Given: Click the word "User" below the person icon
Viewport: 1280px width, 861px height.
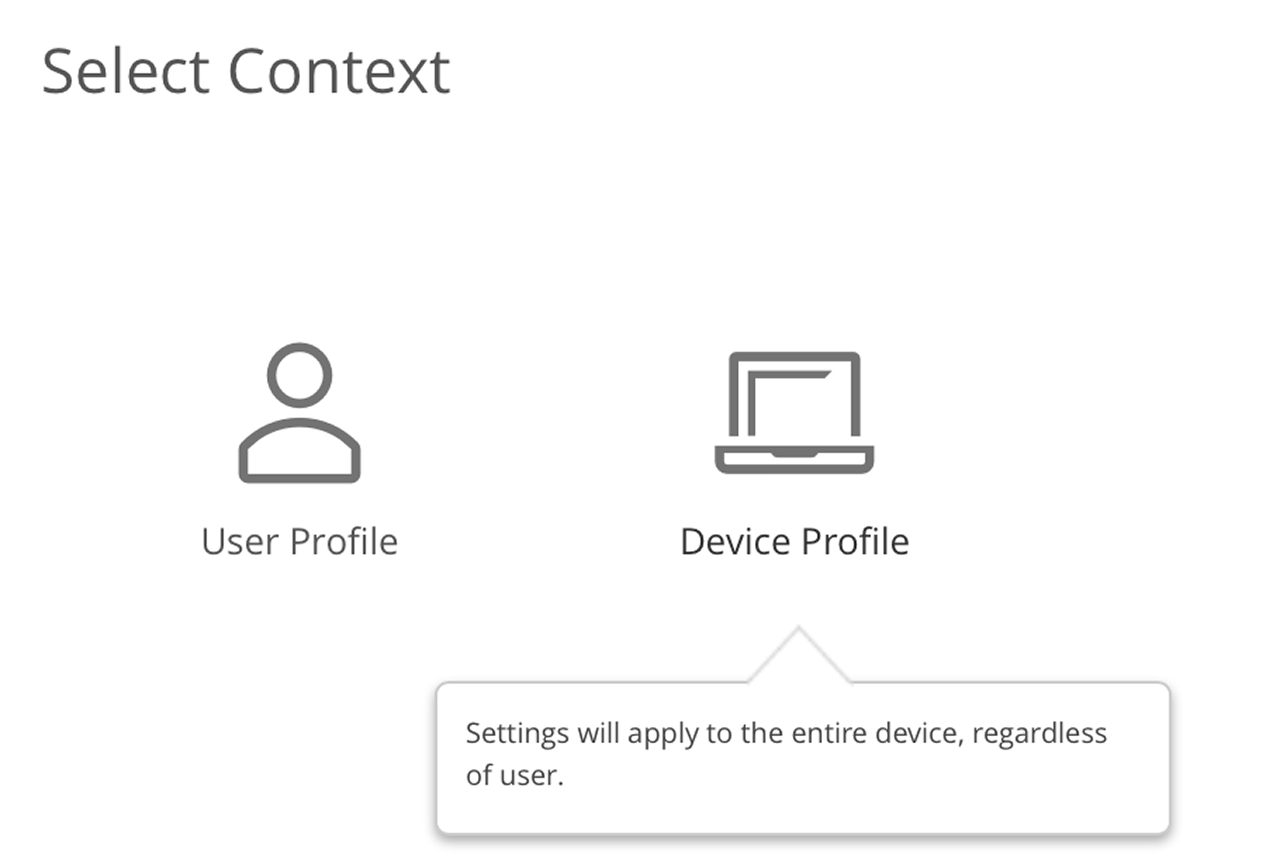Looking at the screenshot, I should (240, 542).
